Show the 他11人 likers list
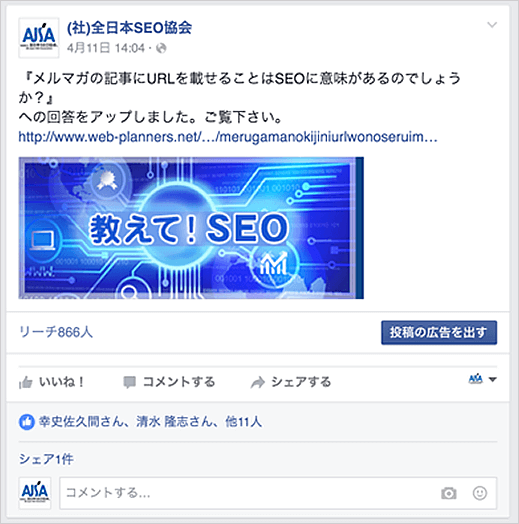 click(243, 422)
